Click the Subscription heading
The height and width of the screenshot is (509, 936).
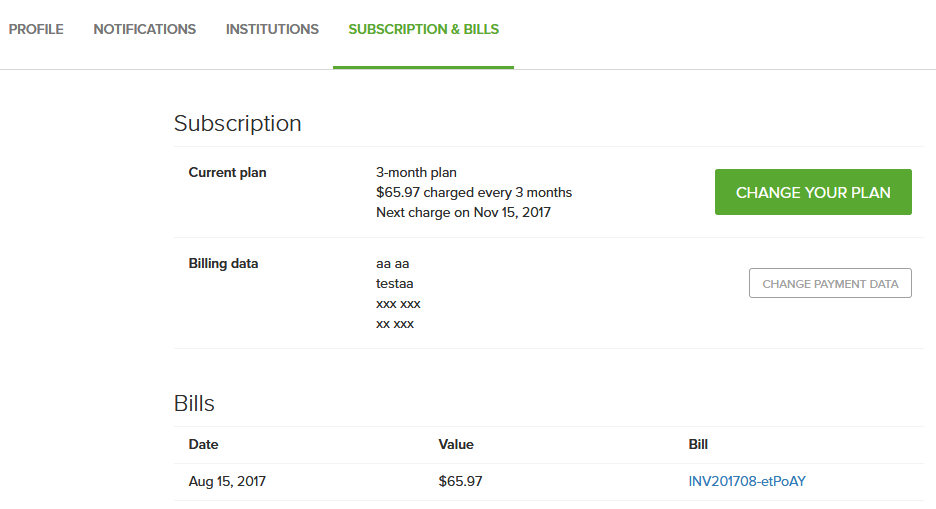(238, 124)
